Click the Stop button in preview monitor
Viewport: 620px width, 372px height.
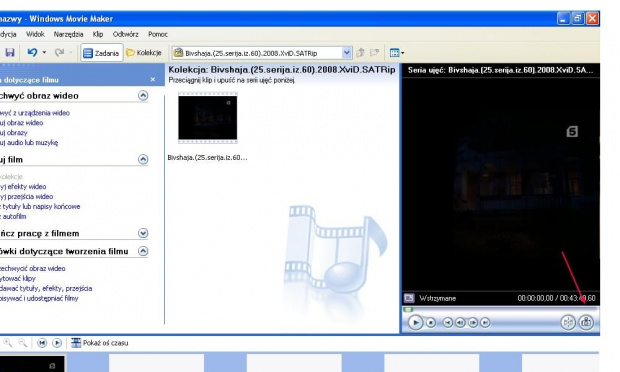point(431,323)
